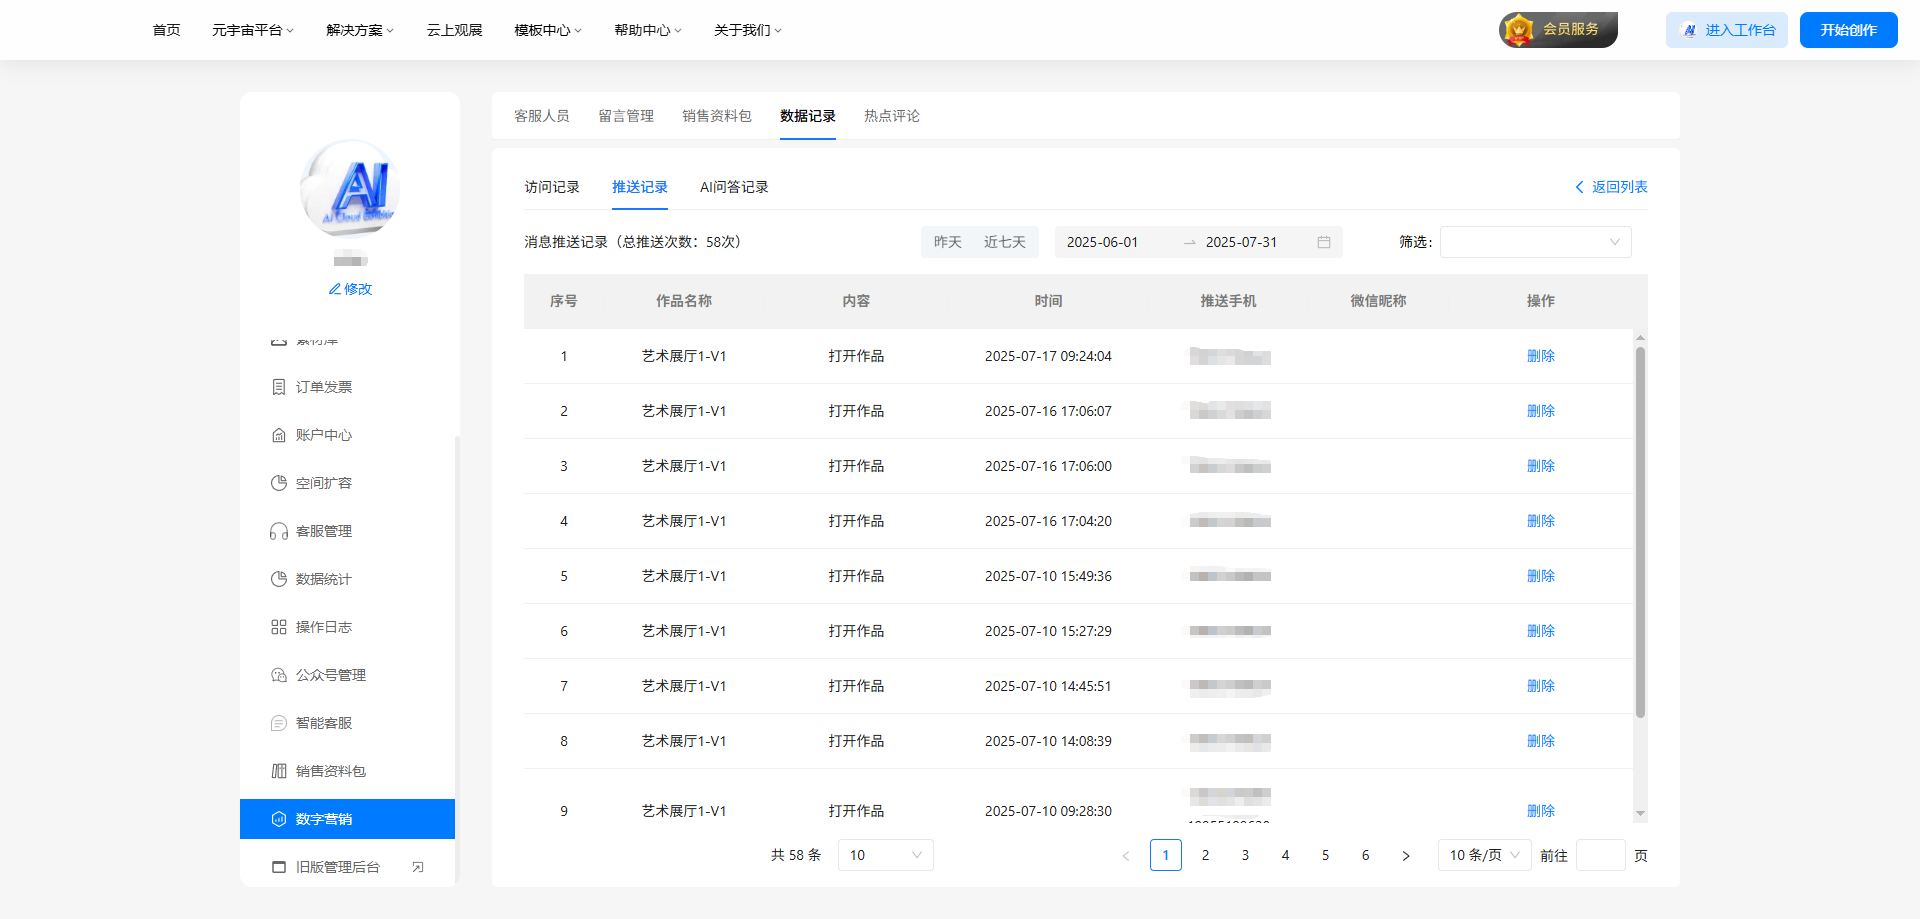Image resolution: width=1920 pixels, height=919 pixels.
Task: Click the 账户中心 home icon in sidebar
Action: tap(279, 435)
